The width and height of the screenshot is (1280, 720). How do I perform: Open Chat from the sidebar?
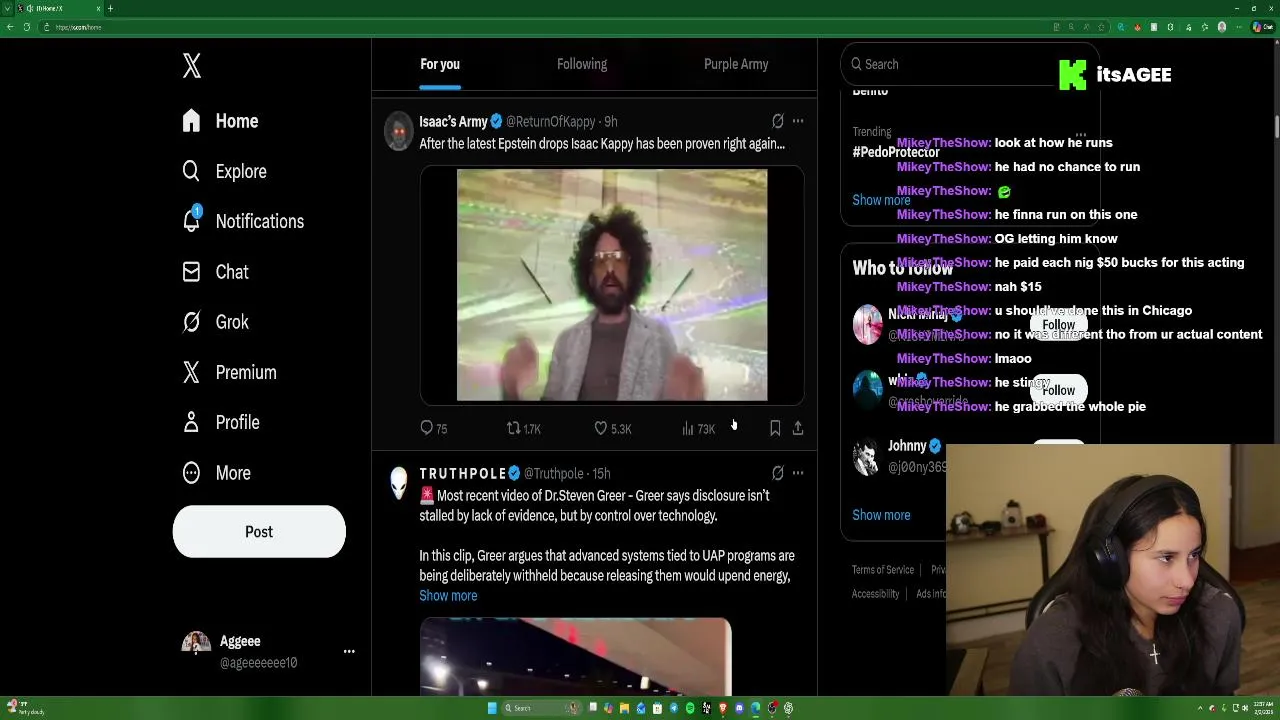[215, 272]
